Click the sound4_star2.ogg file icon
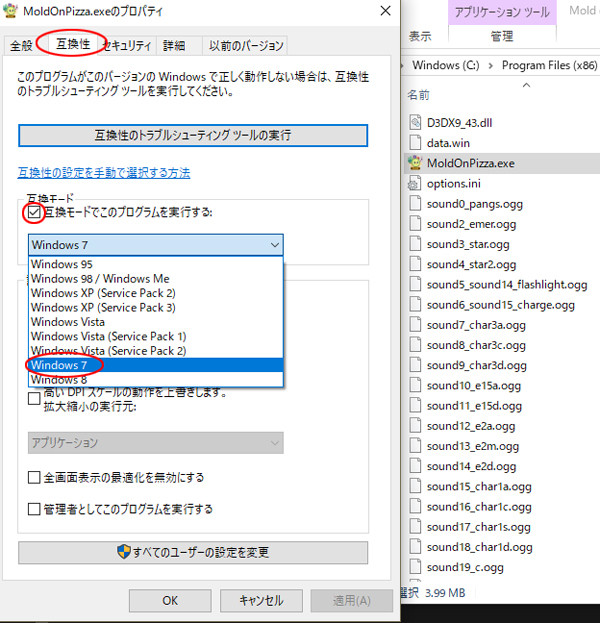 click(415, 264)
